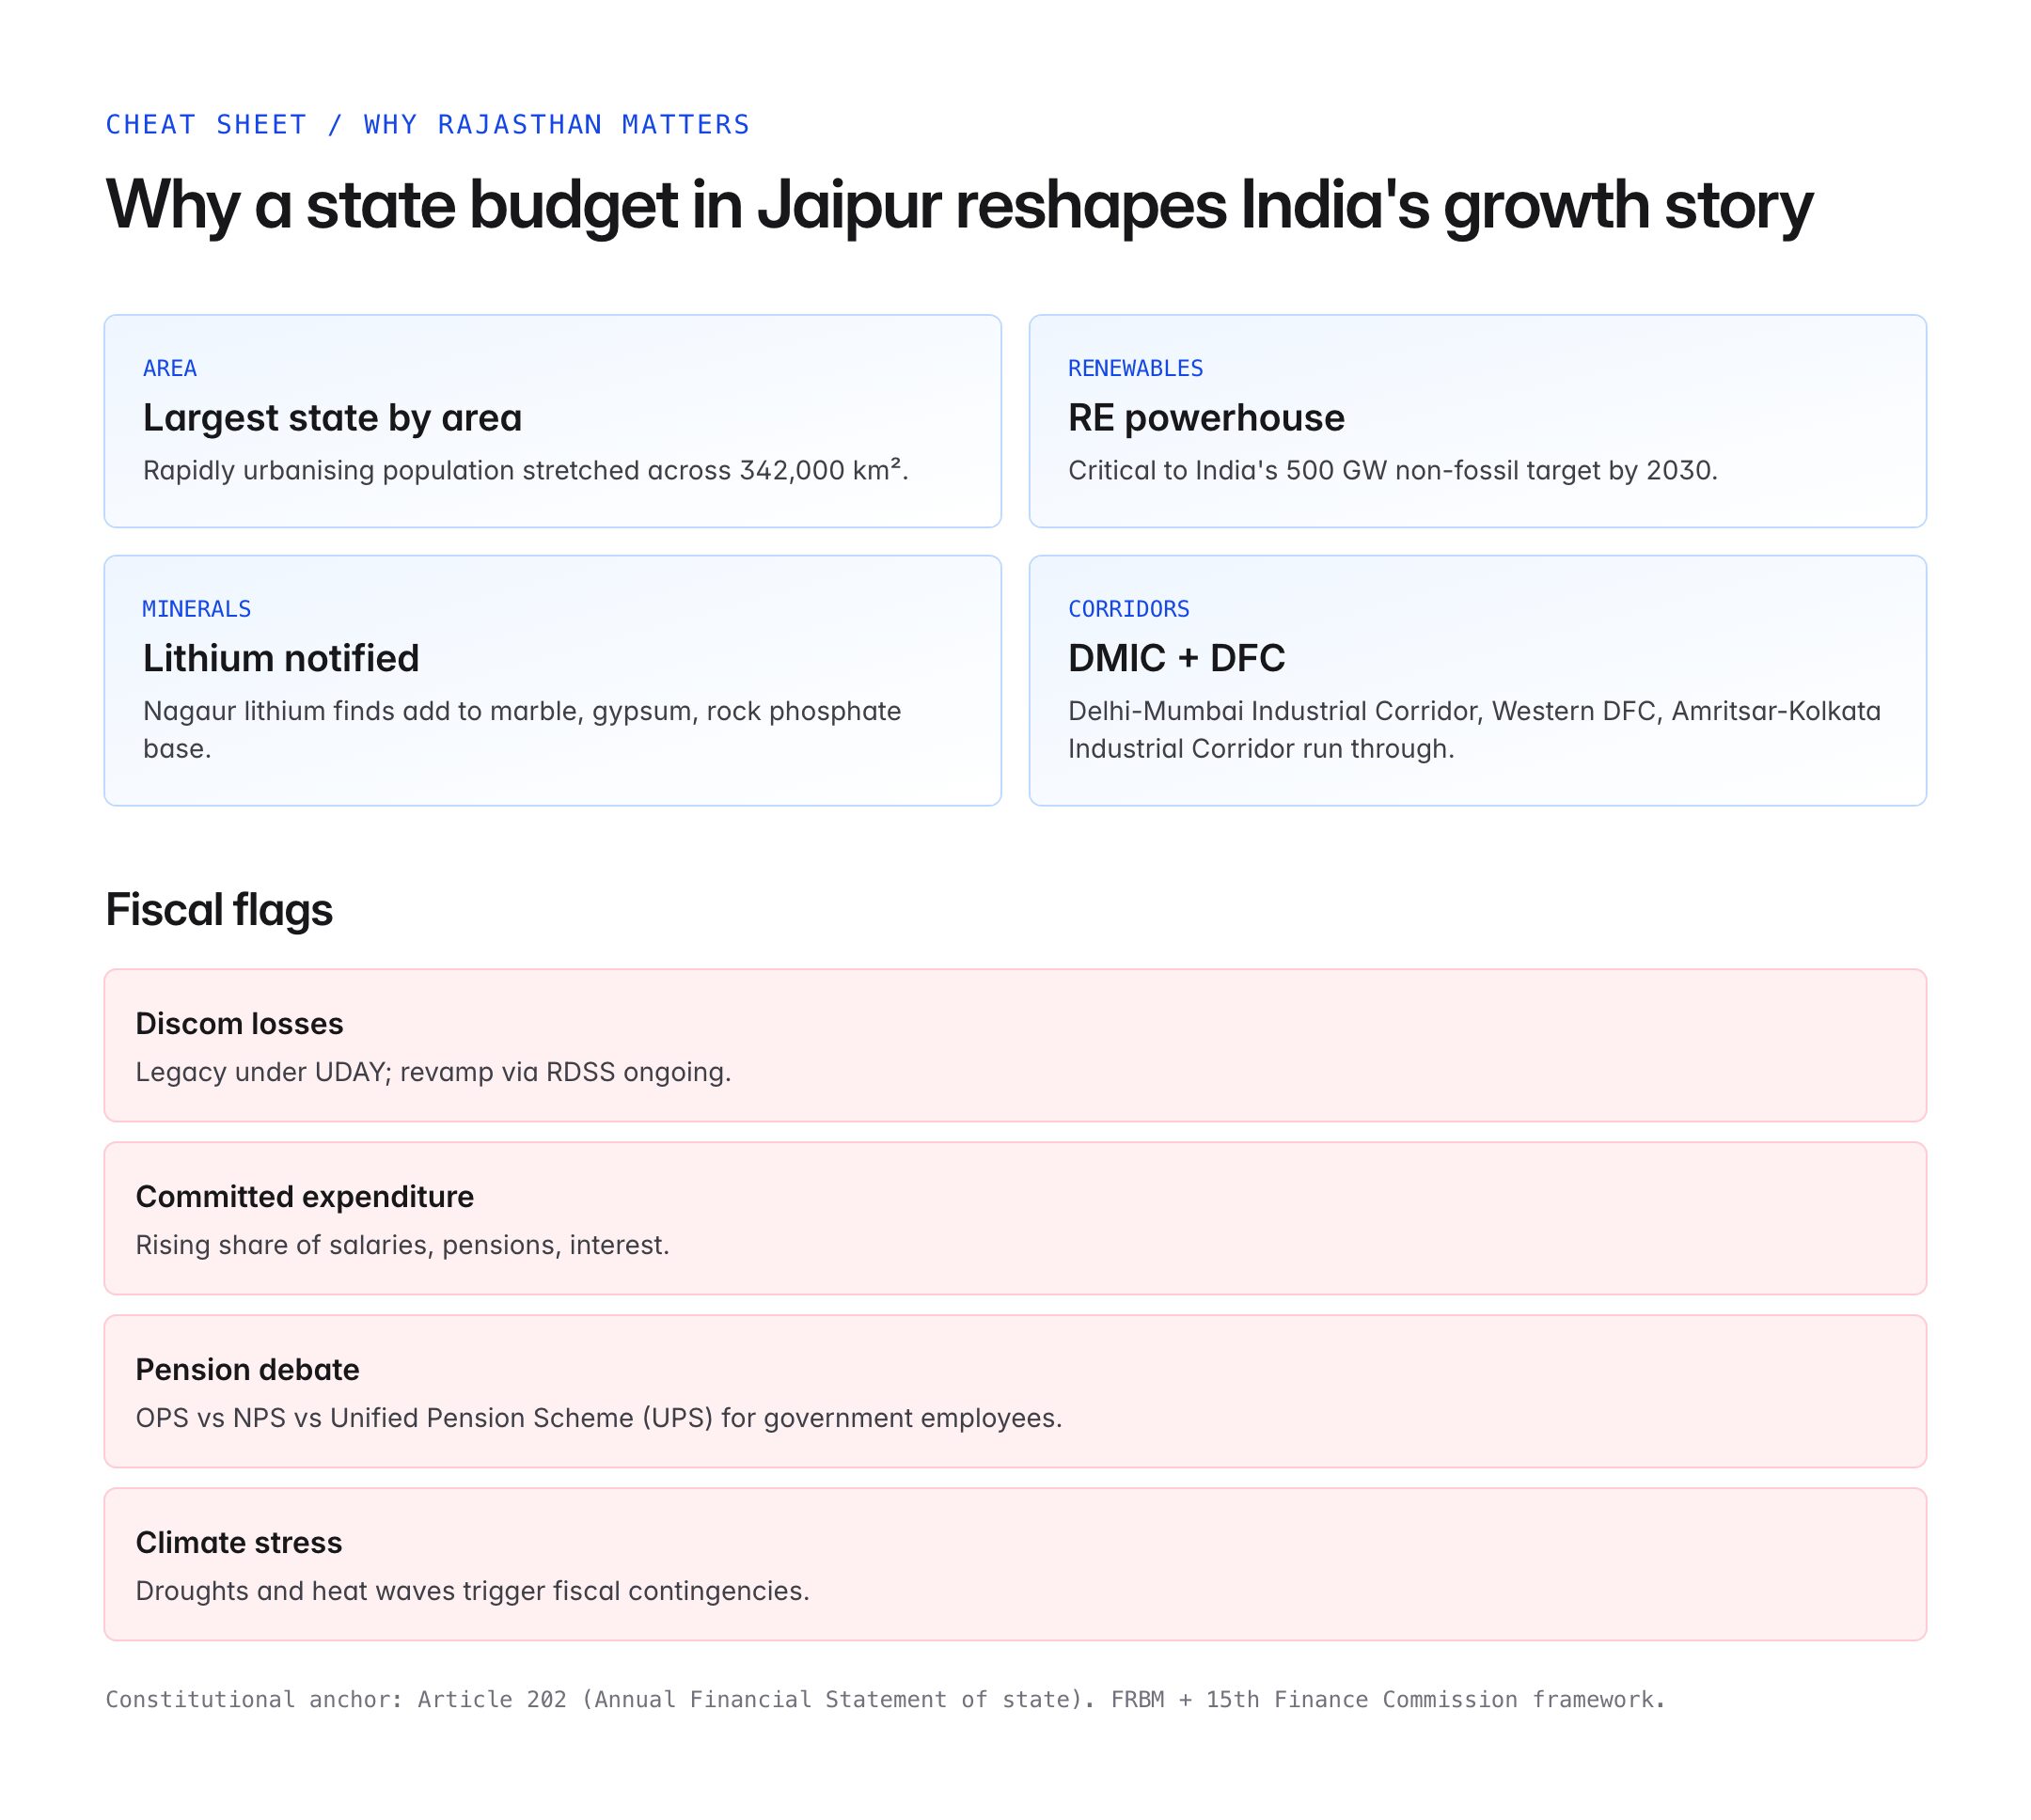This screenshot has height=1820, width=2031.
Task: Click the Delhi-Mumbai Industrial Corridor description
Action: [x=1474, y=730]
